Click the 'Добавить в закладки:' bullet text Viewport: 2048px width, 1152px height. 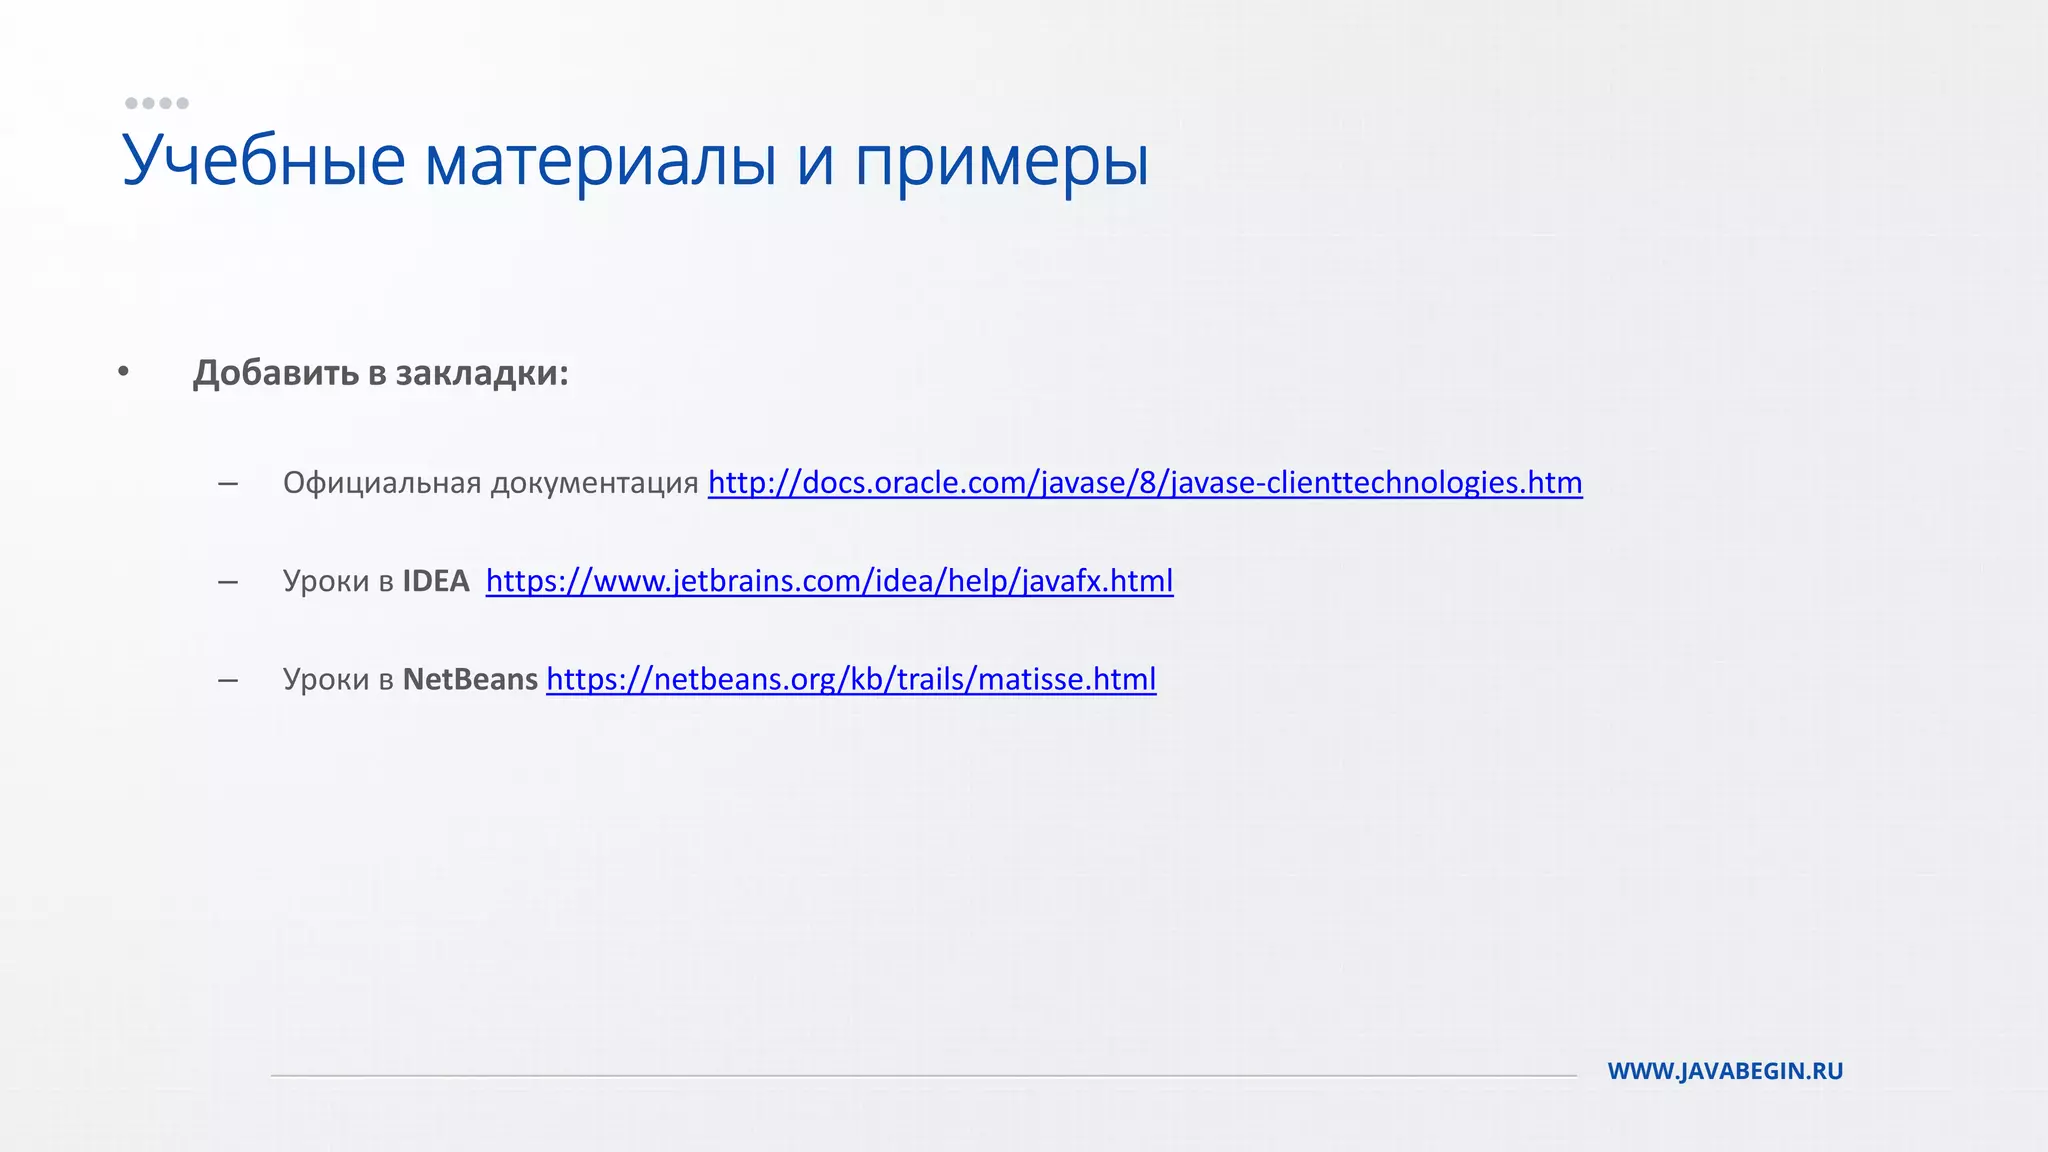tap(381, 373)
